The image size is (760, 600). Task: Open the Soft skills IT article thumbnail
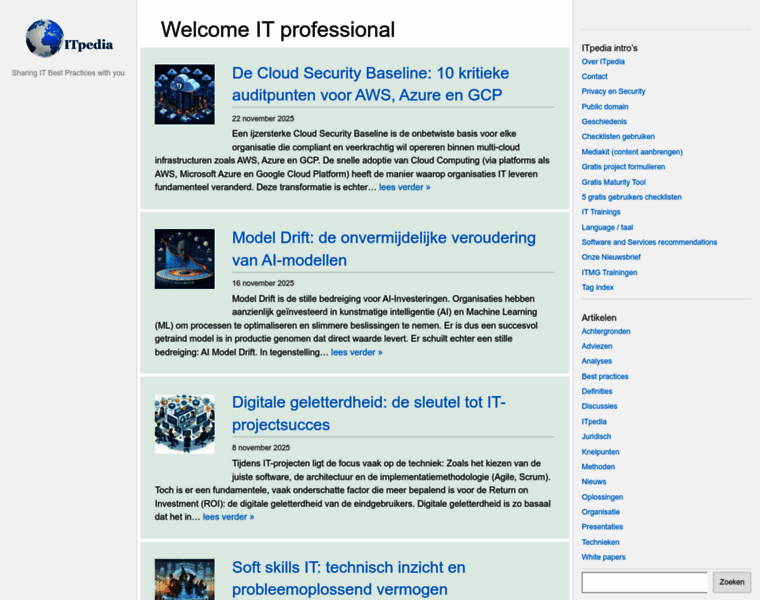[185, 579]
